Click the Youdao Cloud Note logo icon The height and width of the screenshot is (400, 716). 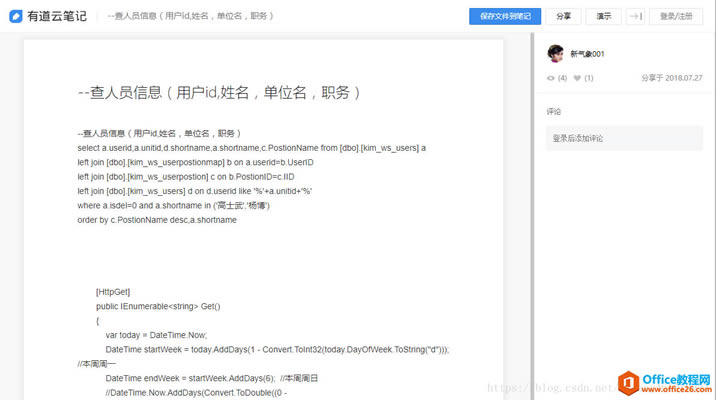(16, 16)
